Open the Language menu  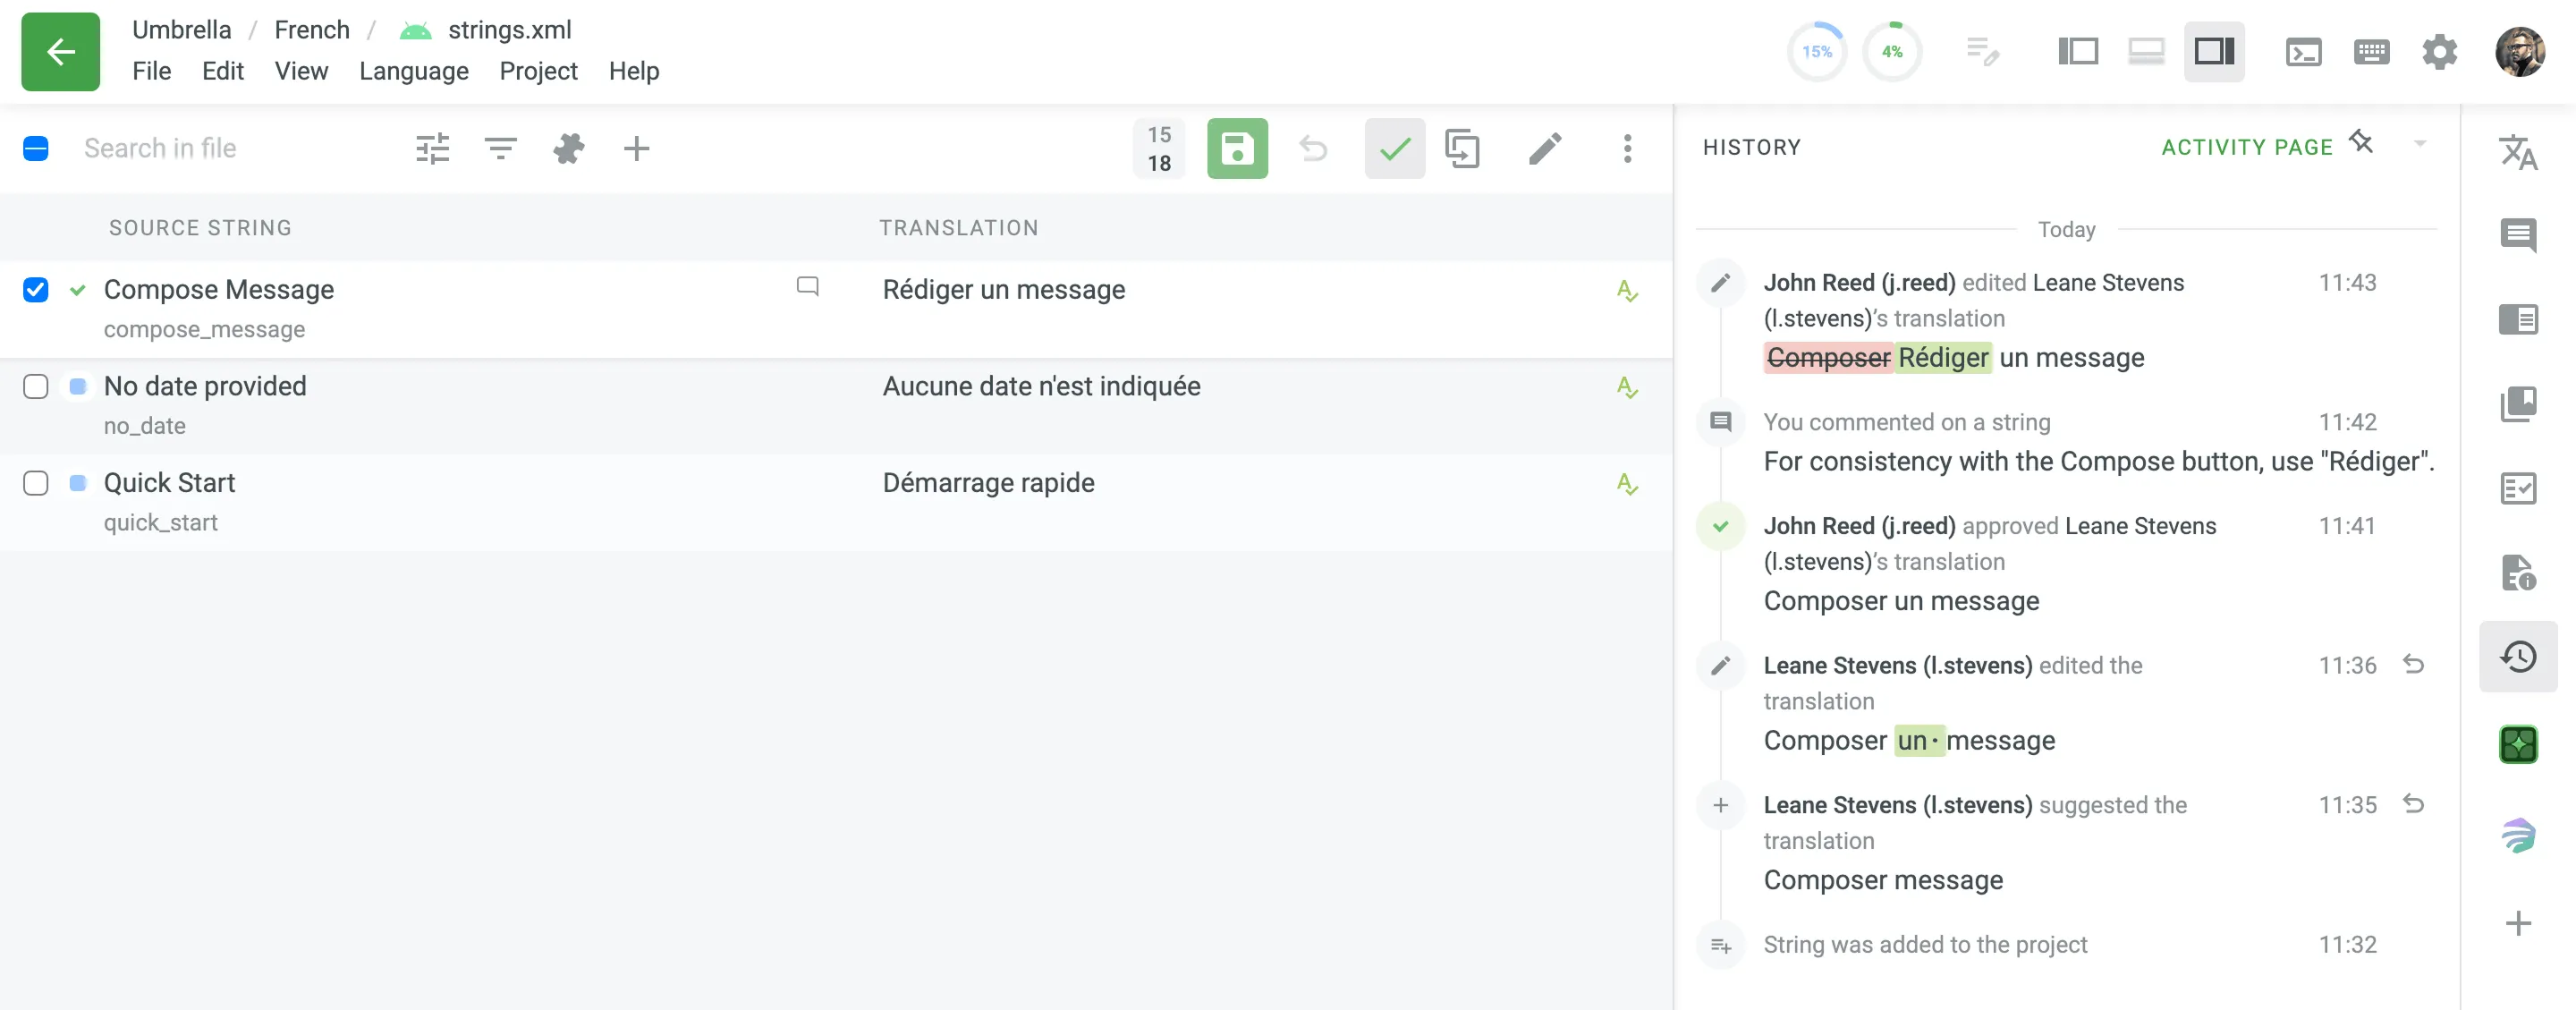[414, 71]
